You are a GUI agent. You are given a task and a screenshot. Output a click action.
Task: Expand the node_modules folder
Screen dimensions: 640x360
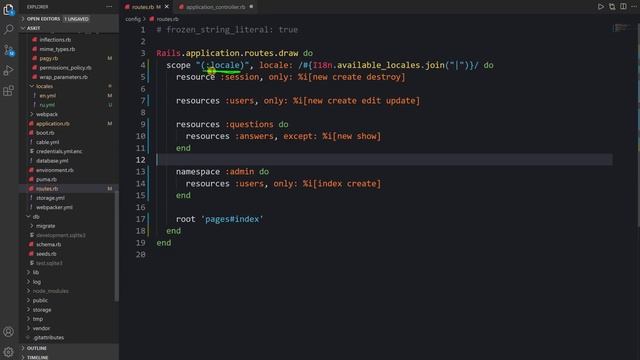(50, 291)
